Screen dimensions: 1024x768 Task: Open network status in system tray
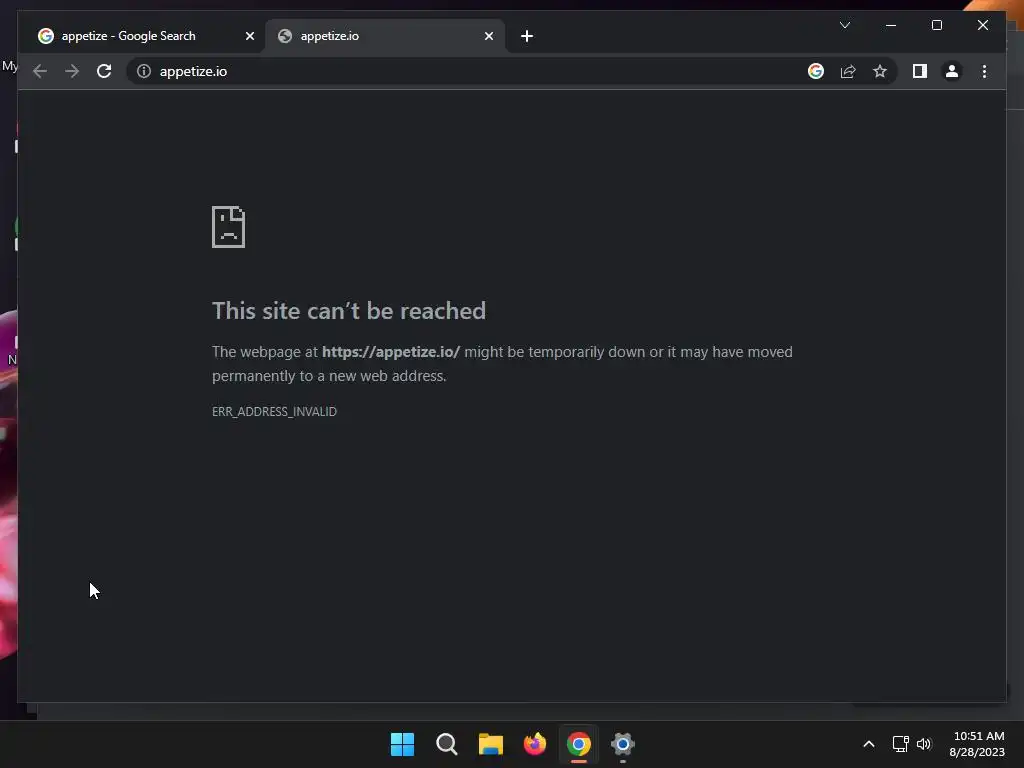coord(901,744)
